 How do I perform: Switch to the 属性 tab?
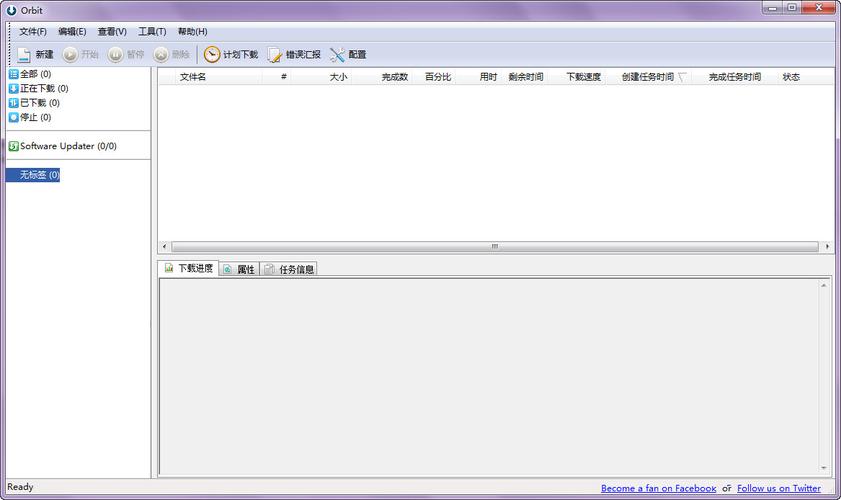[239, 269]
